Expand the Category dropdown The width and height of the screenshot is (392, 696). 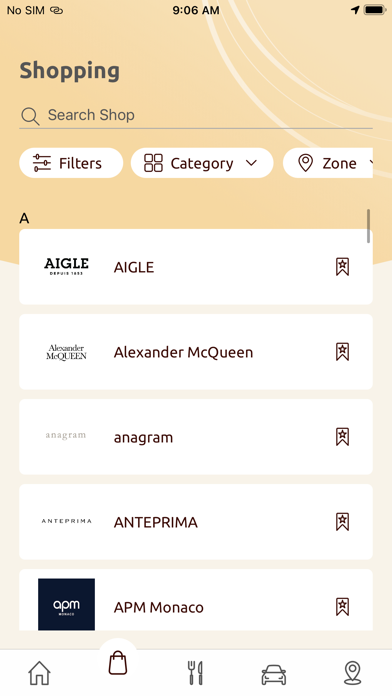(202, 163)
